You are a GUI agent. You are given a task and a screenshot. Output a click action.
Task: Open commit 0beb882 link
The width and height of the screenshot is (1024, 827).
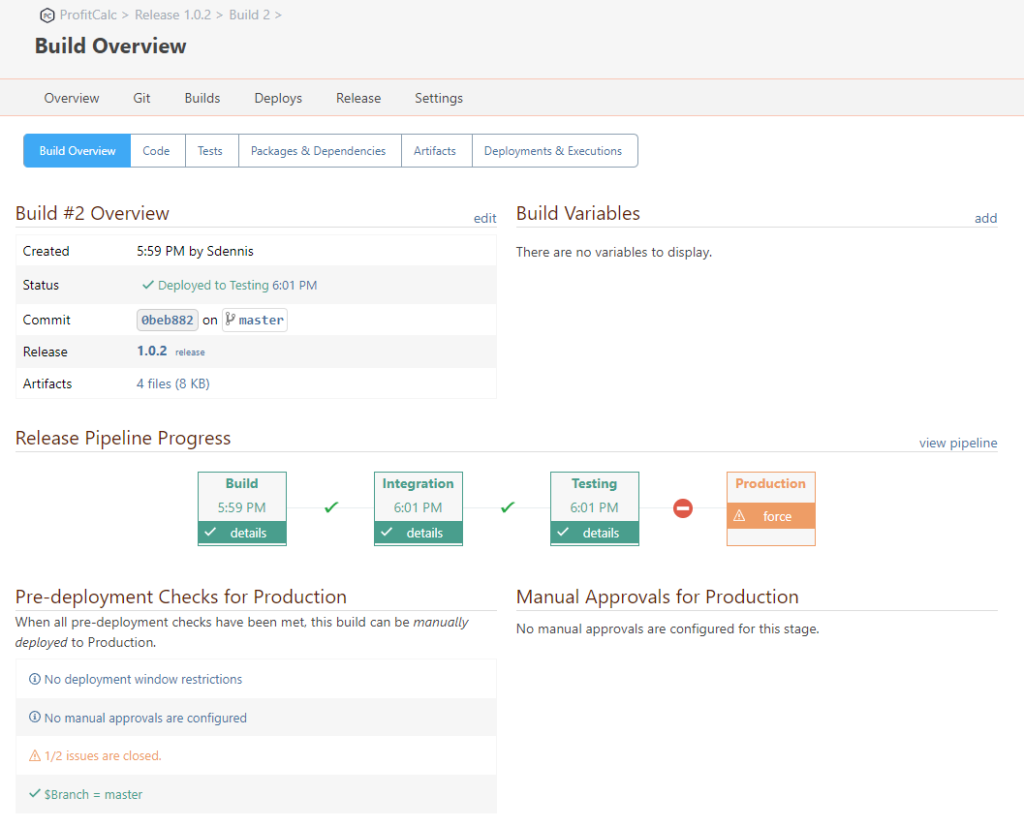167,320
